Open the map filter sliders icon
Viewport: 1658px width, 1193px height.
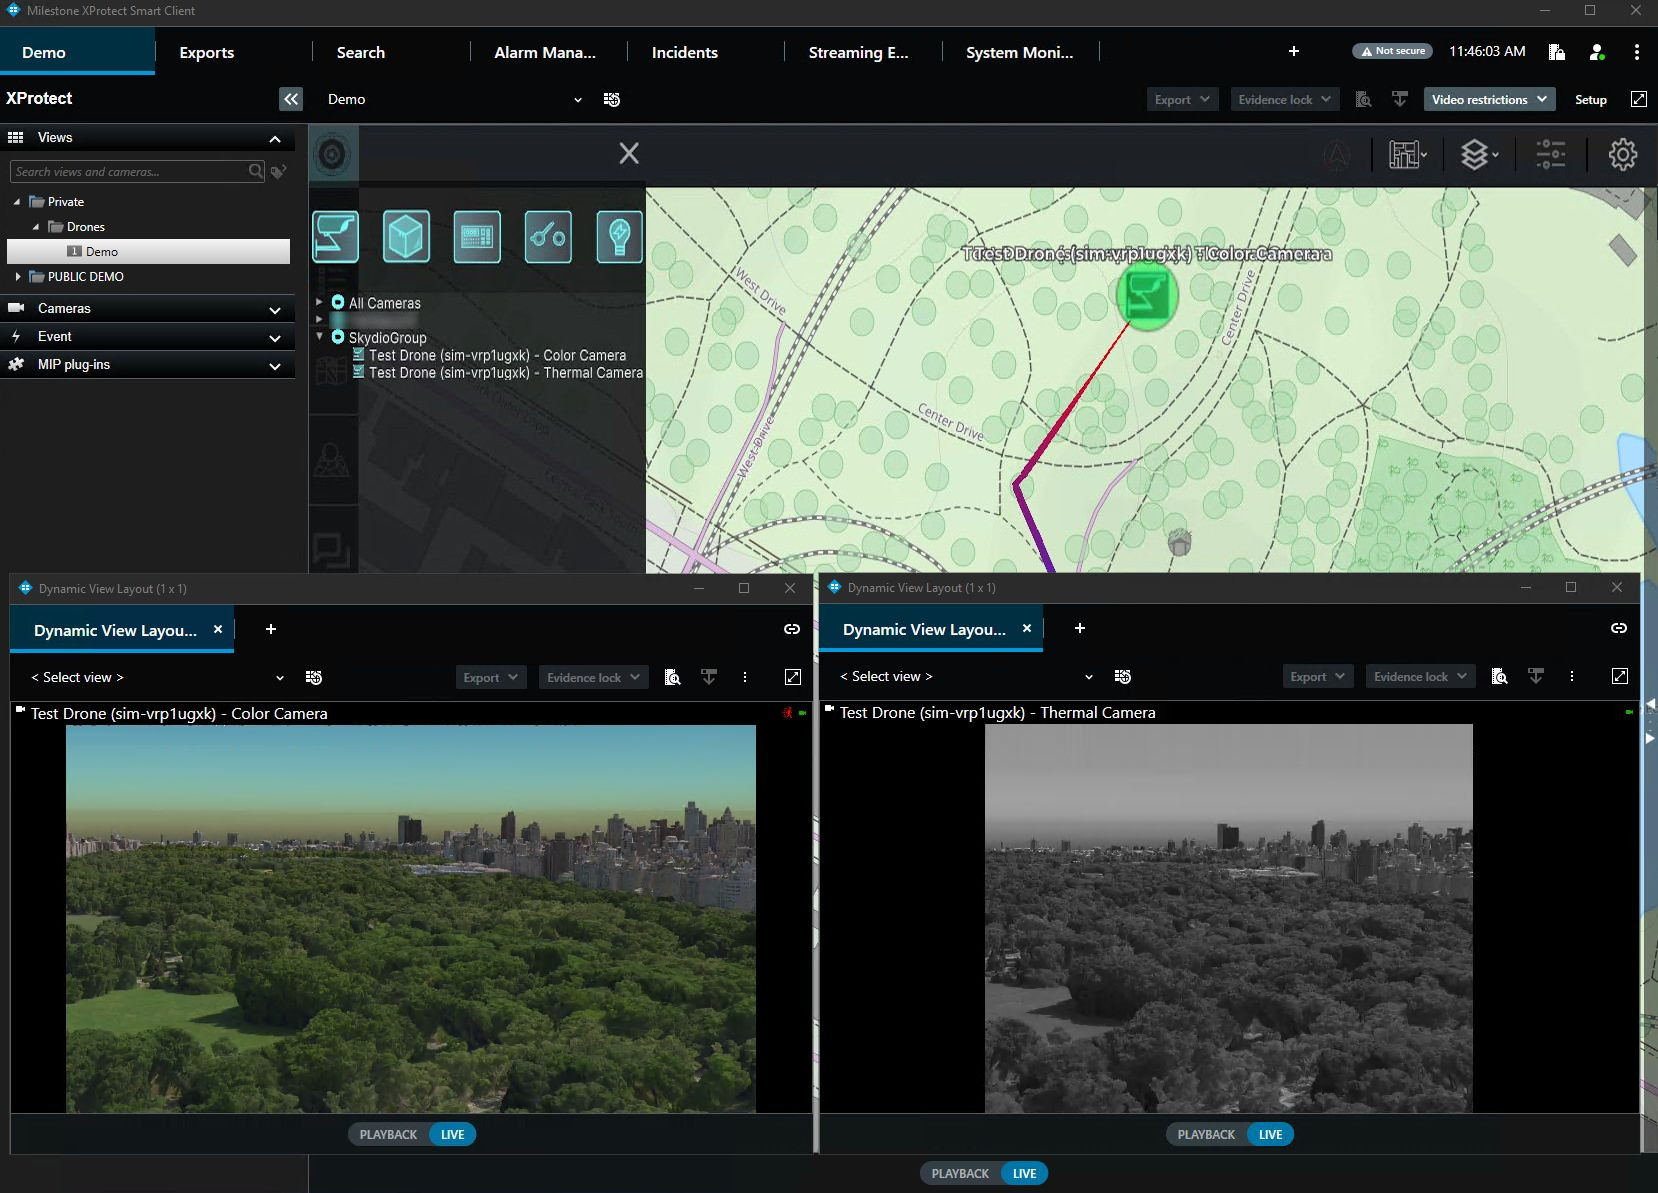[x=1551, y=154]
